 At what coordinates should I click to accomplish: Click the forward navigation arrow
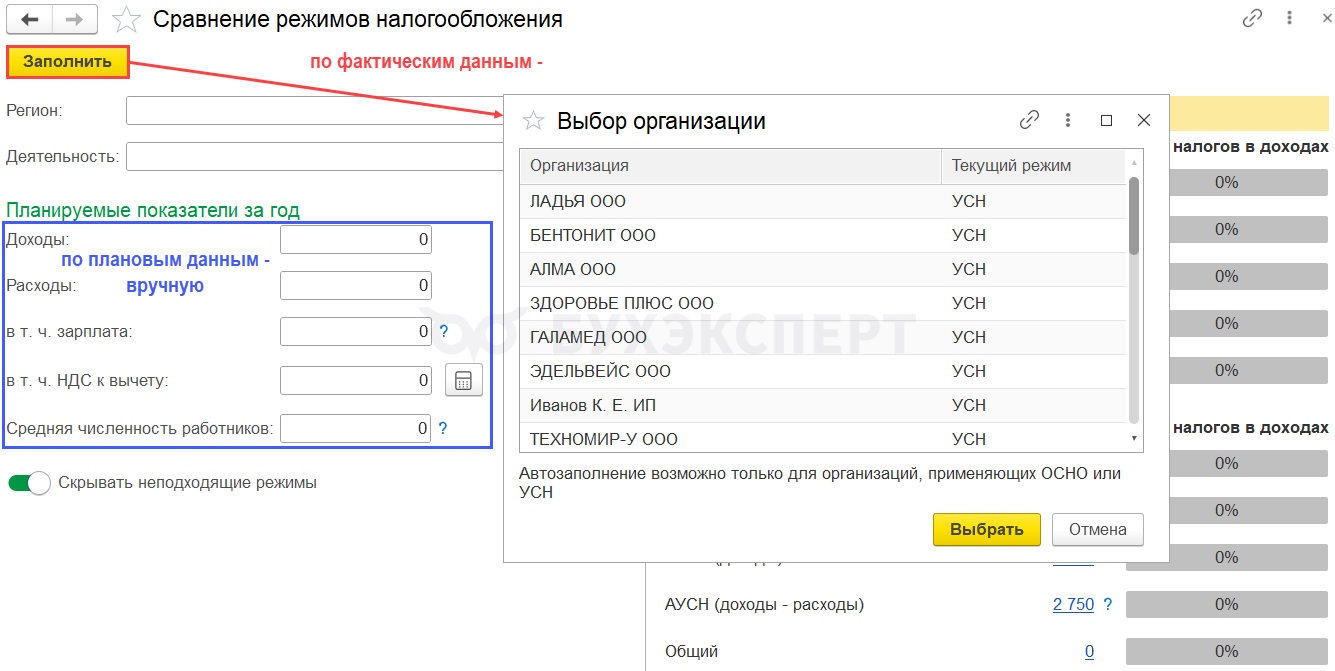point(75,19)
